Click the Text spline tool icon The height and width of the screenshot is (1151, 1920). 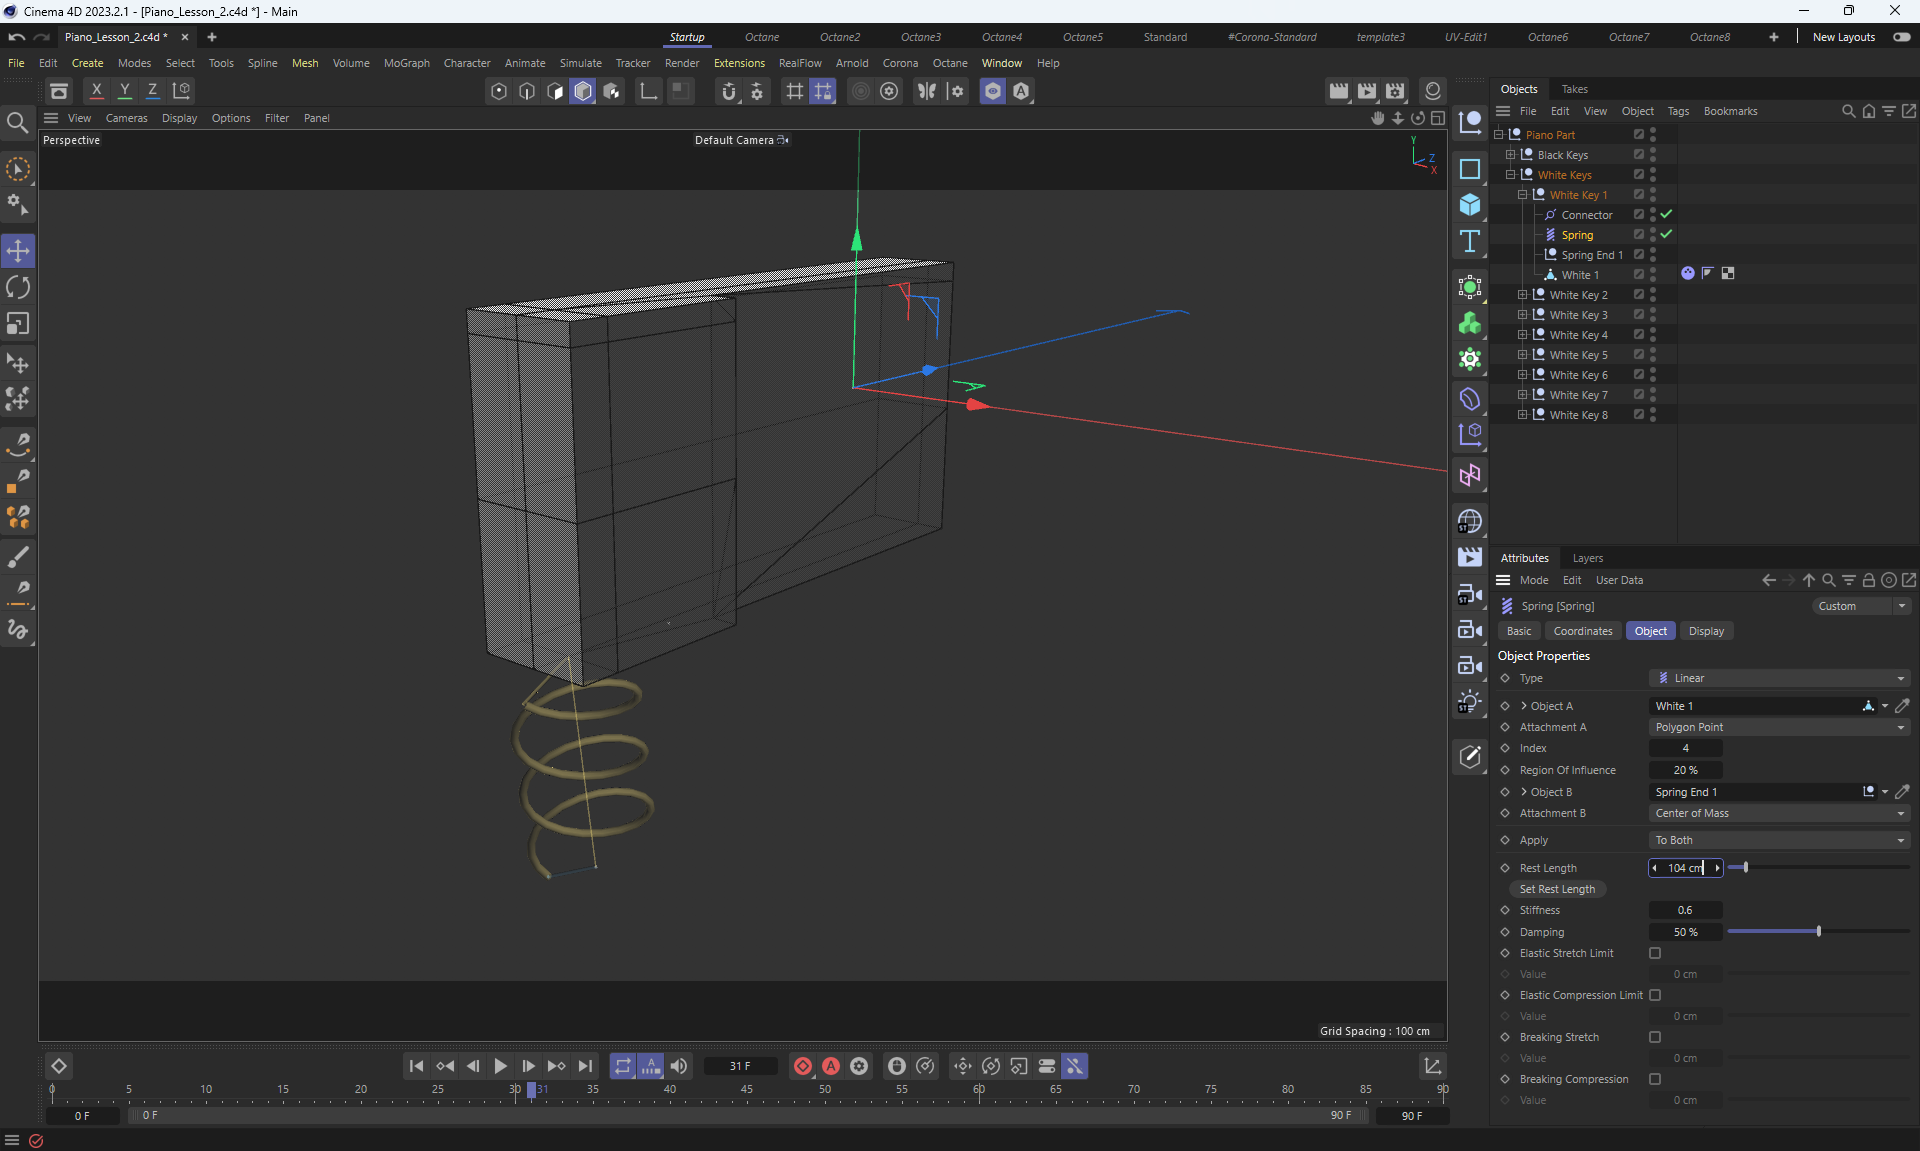[x=1469, y=241]
